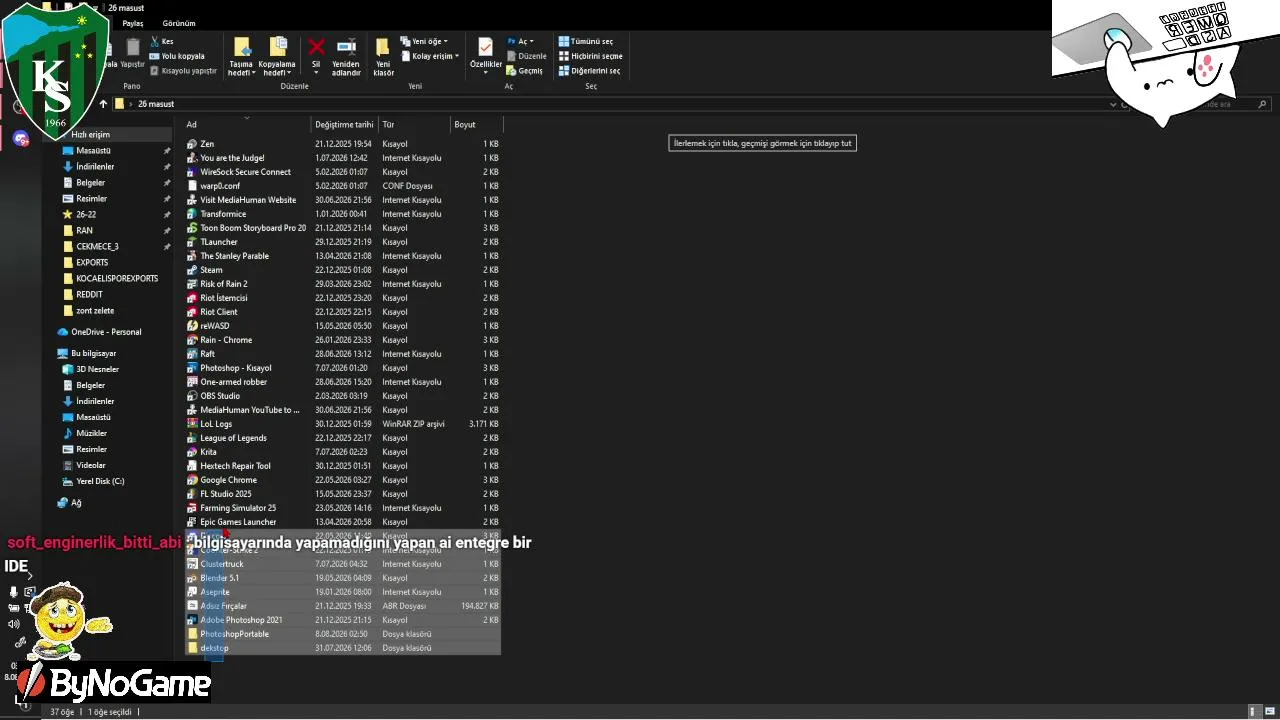1280x720 pixels.
Task: Expand the Kolay erişim dropdown
Action: point(430,56)
